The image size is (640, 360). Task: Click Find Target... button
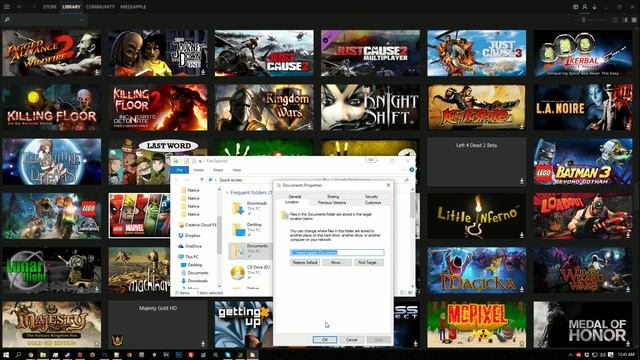pos(369,262)
